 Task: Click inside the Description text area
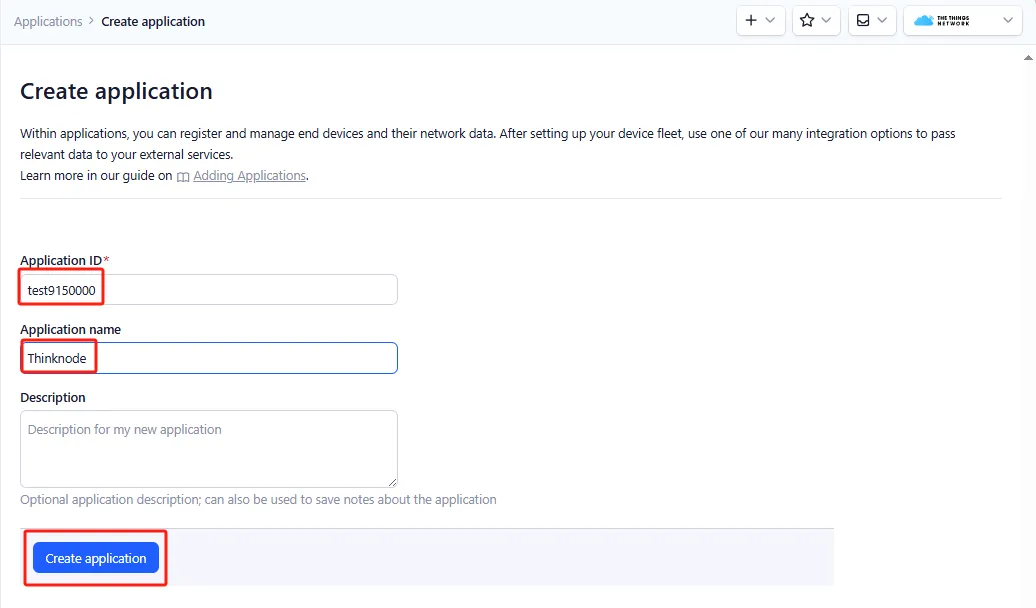(208, 449)
